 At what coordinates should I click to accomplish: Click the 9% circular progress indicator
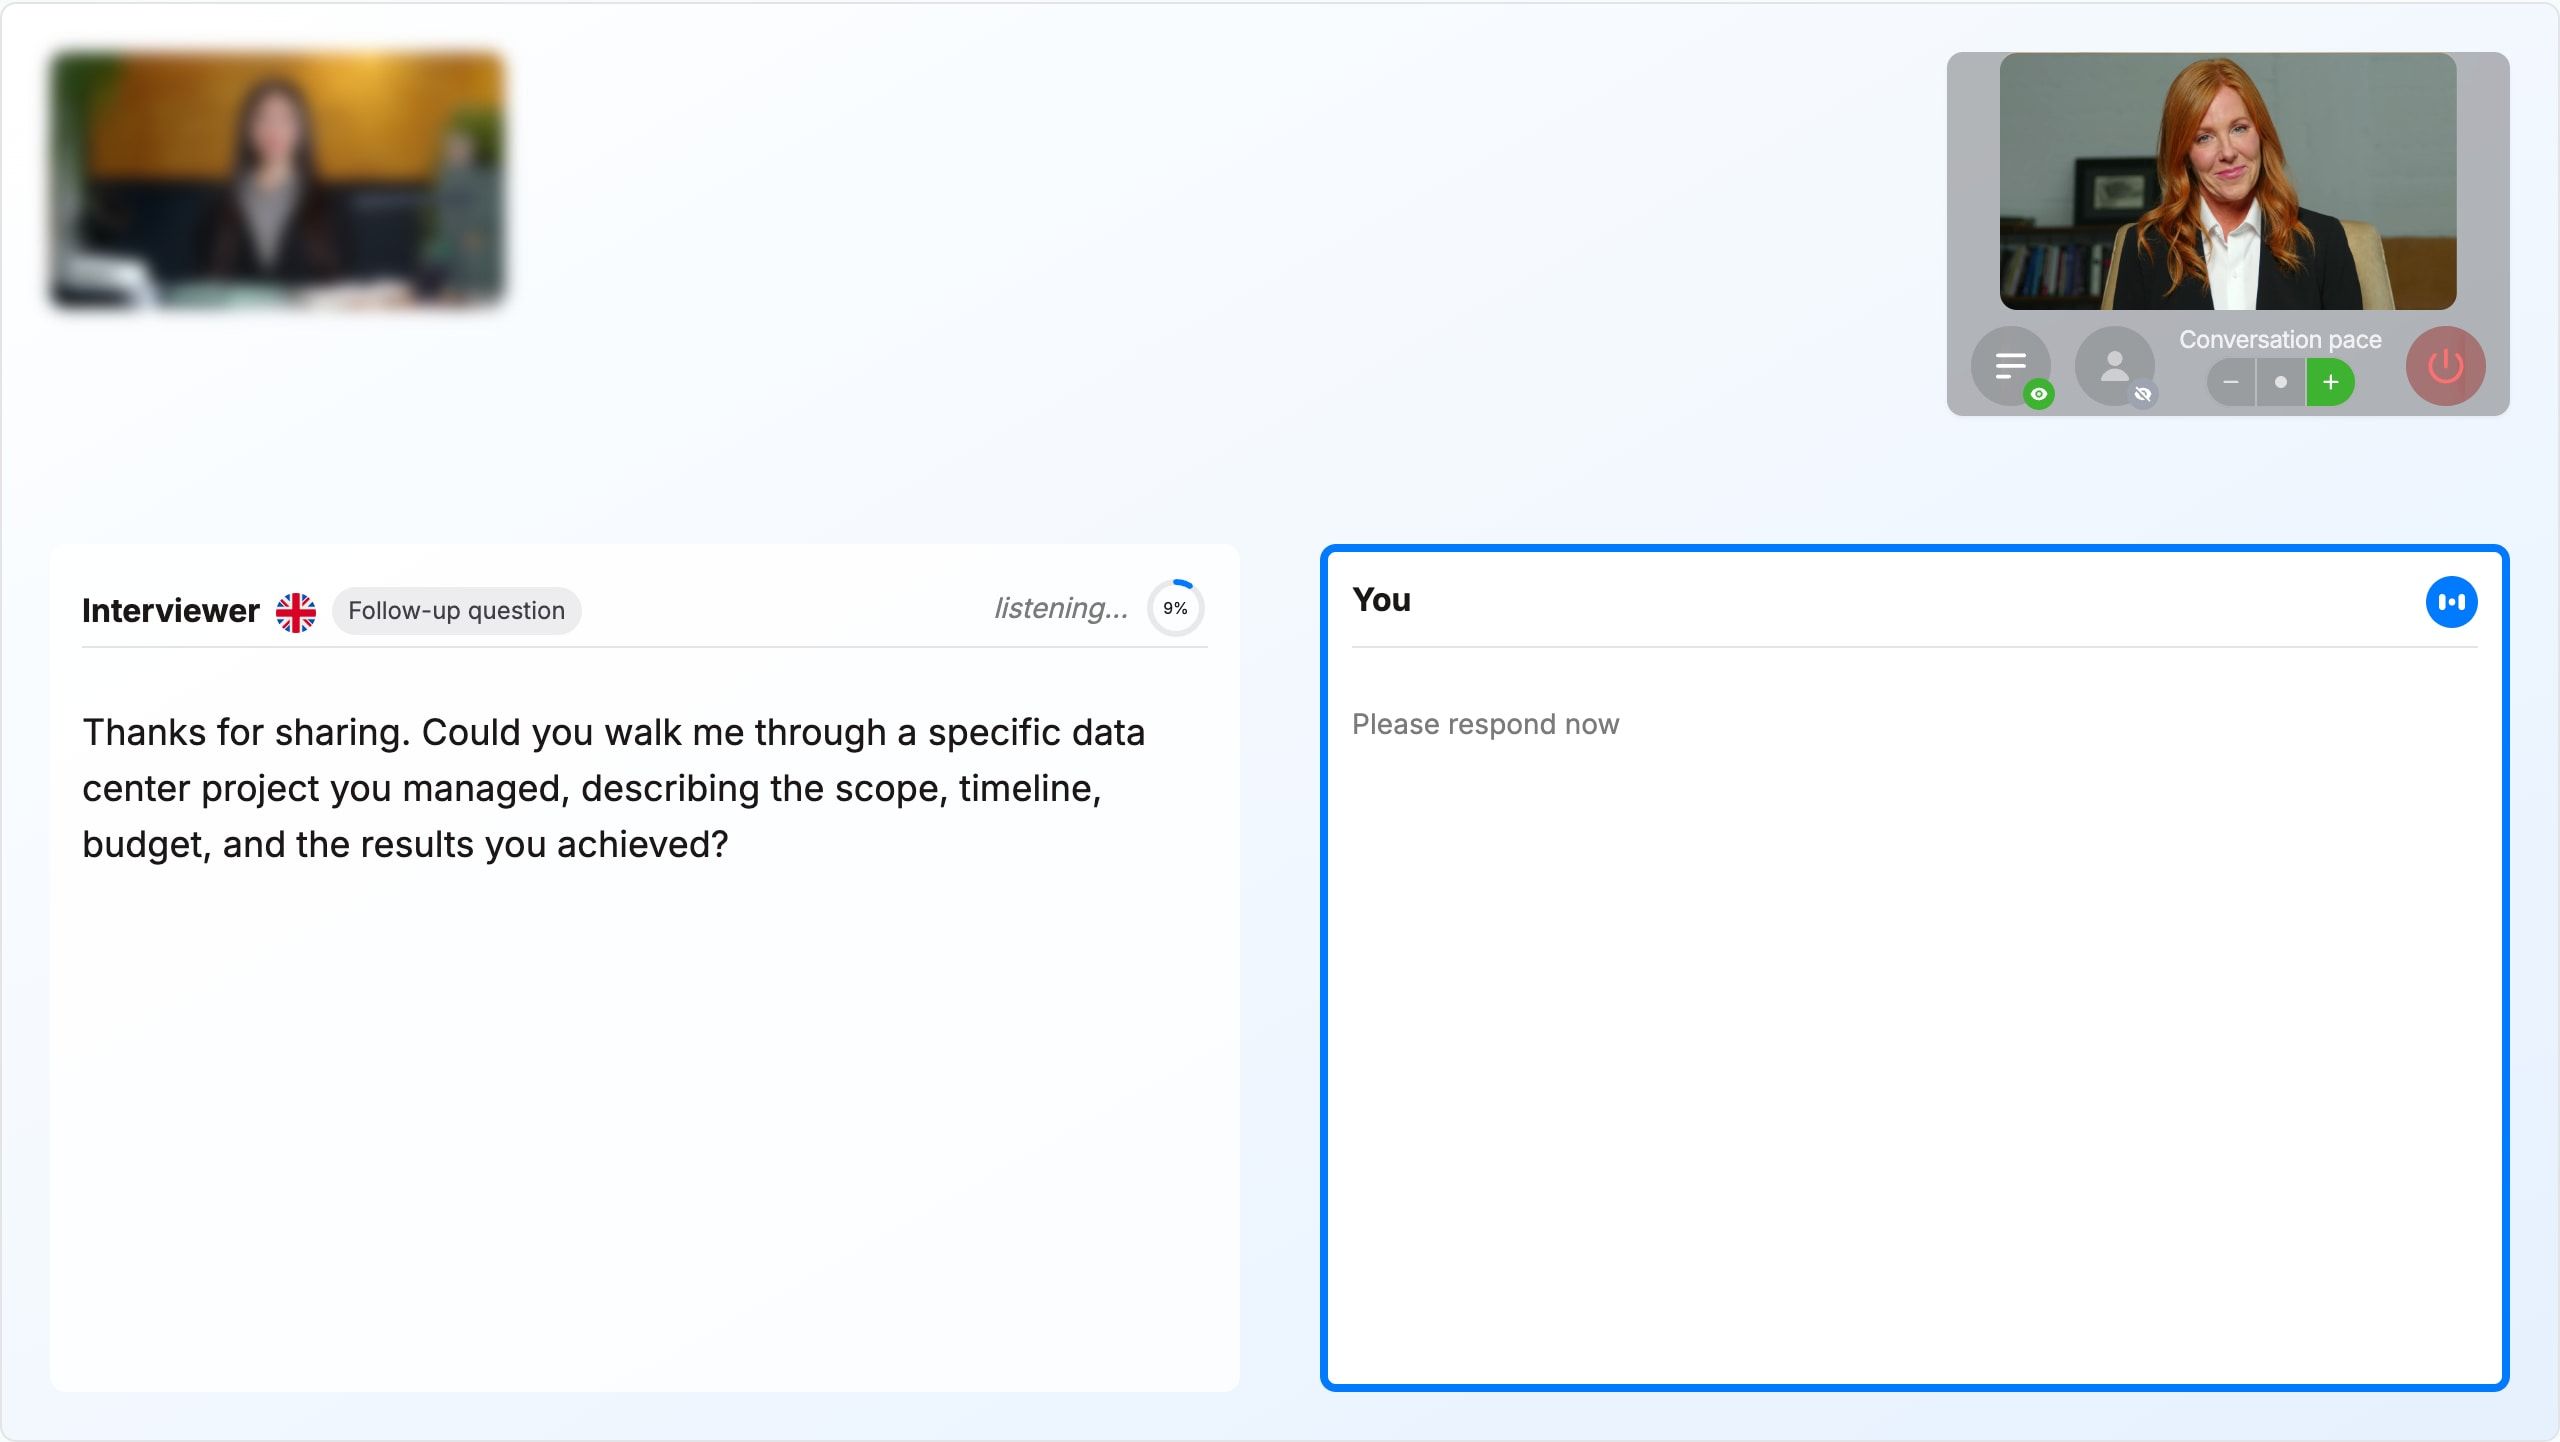pos(1175,608)
